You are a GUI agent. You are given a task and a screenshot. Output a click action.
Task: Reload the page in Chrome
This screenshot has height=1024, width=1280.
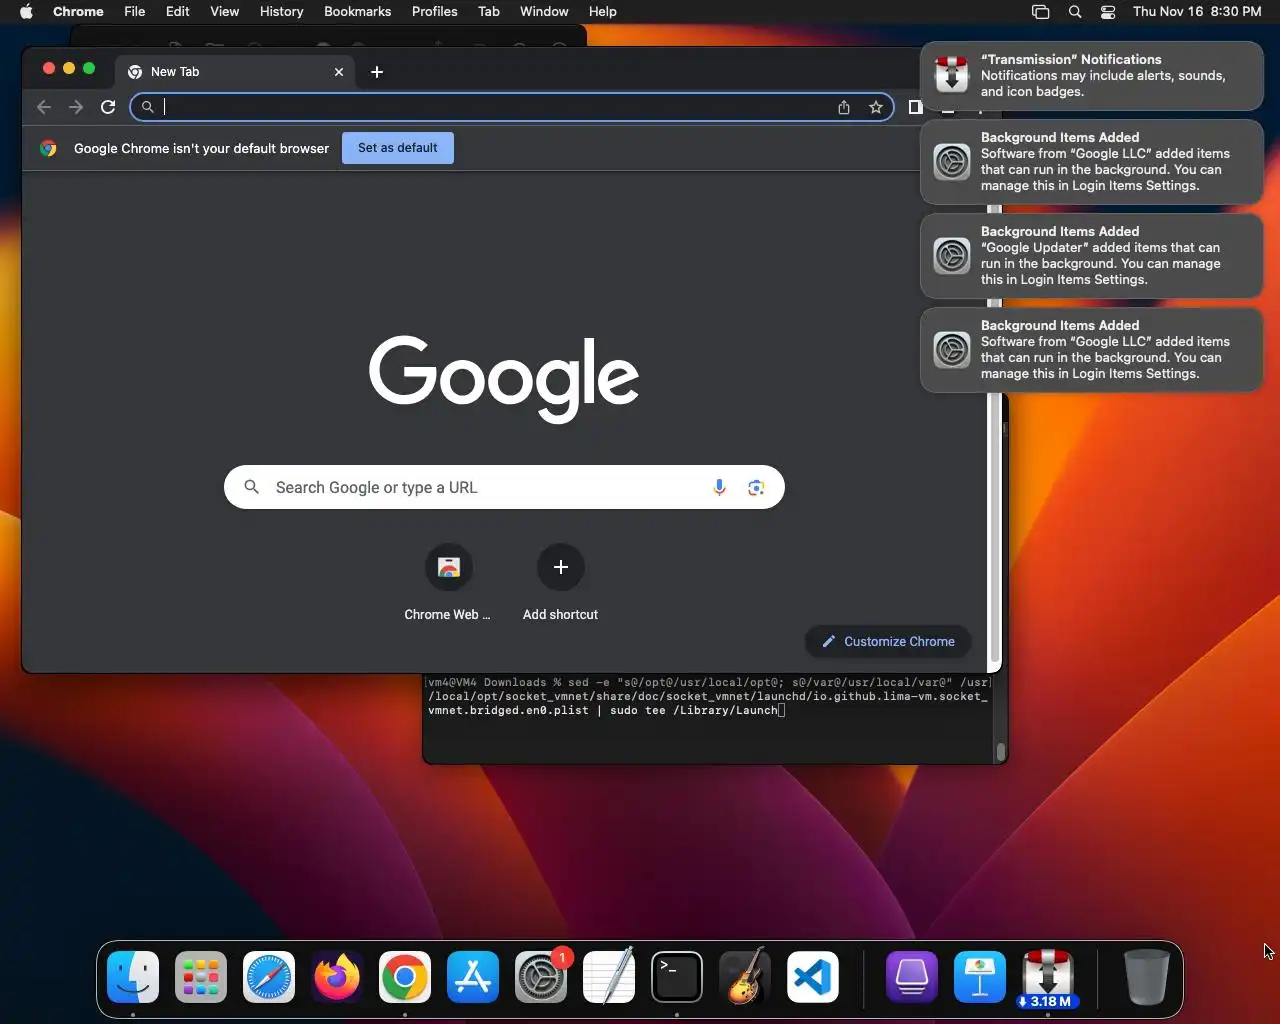coord(108,107)
